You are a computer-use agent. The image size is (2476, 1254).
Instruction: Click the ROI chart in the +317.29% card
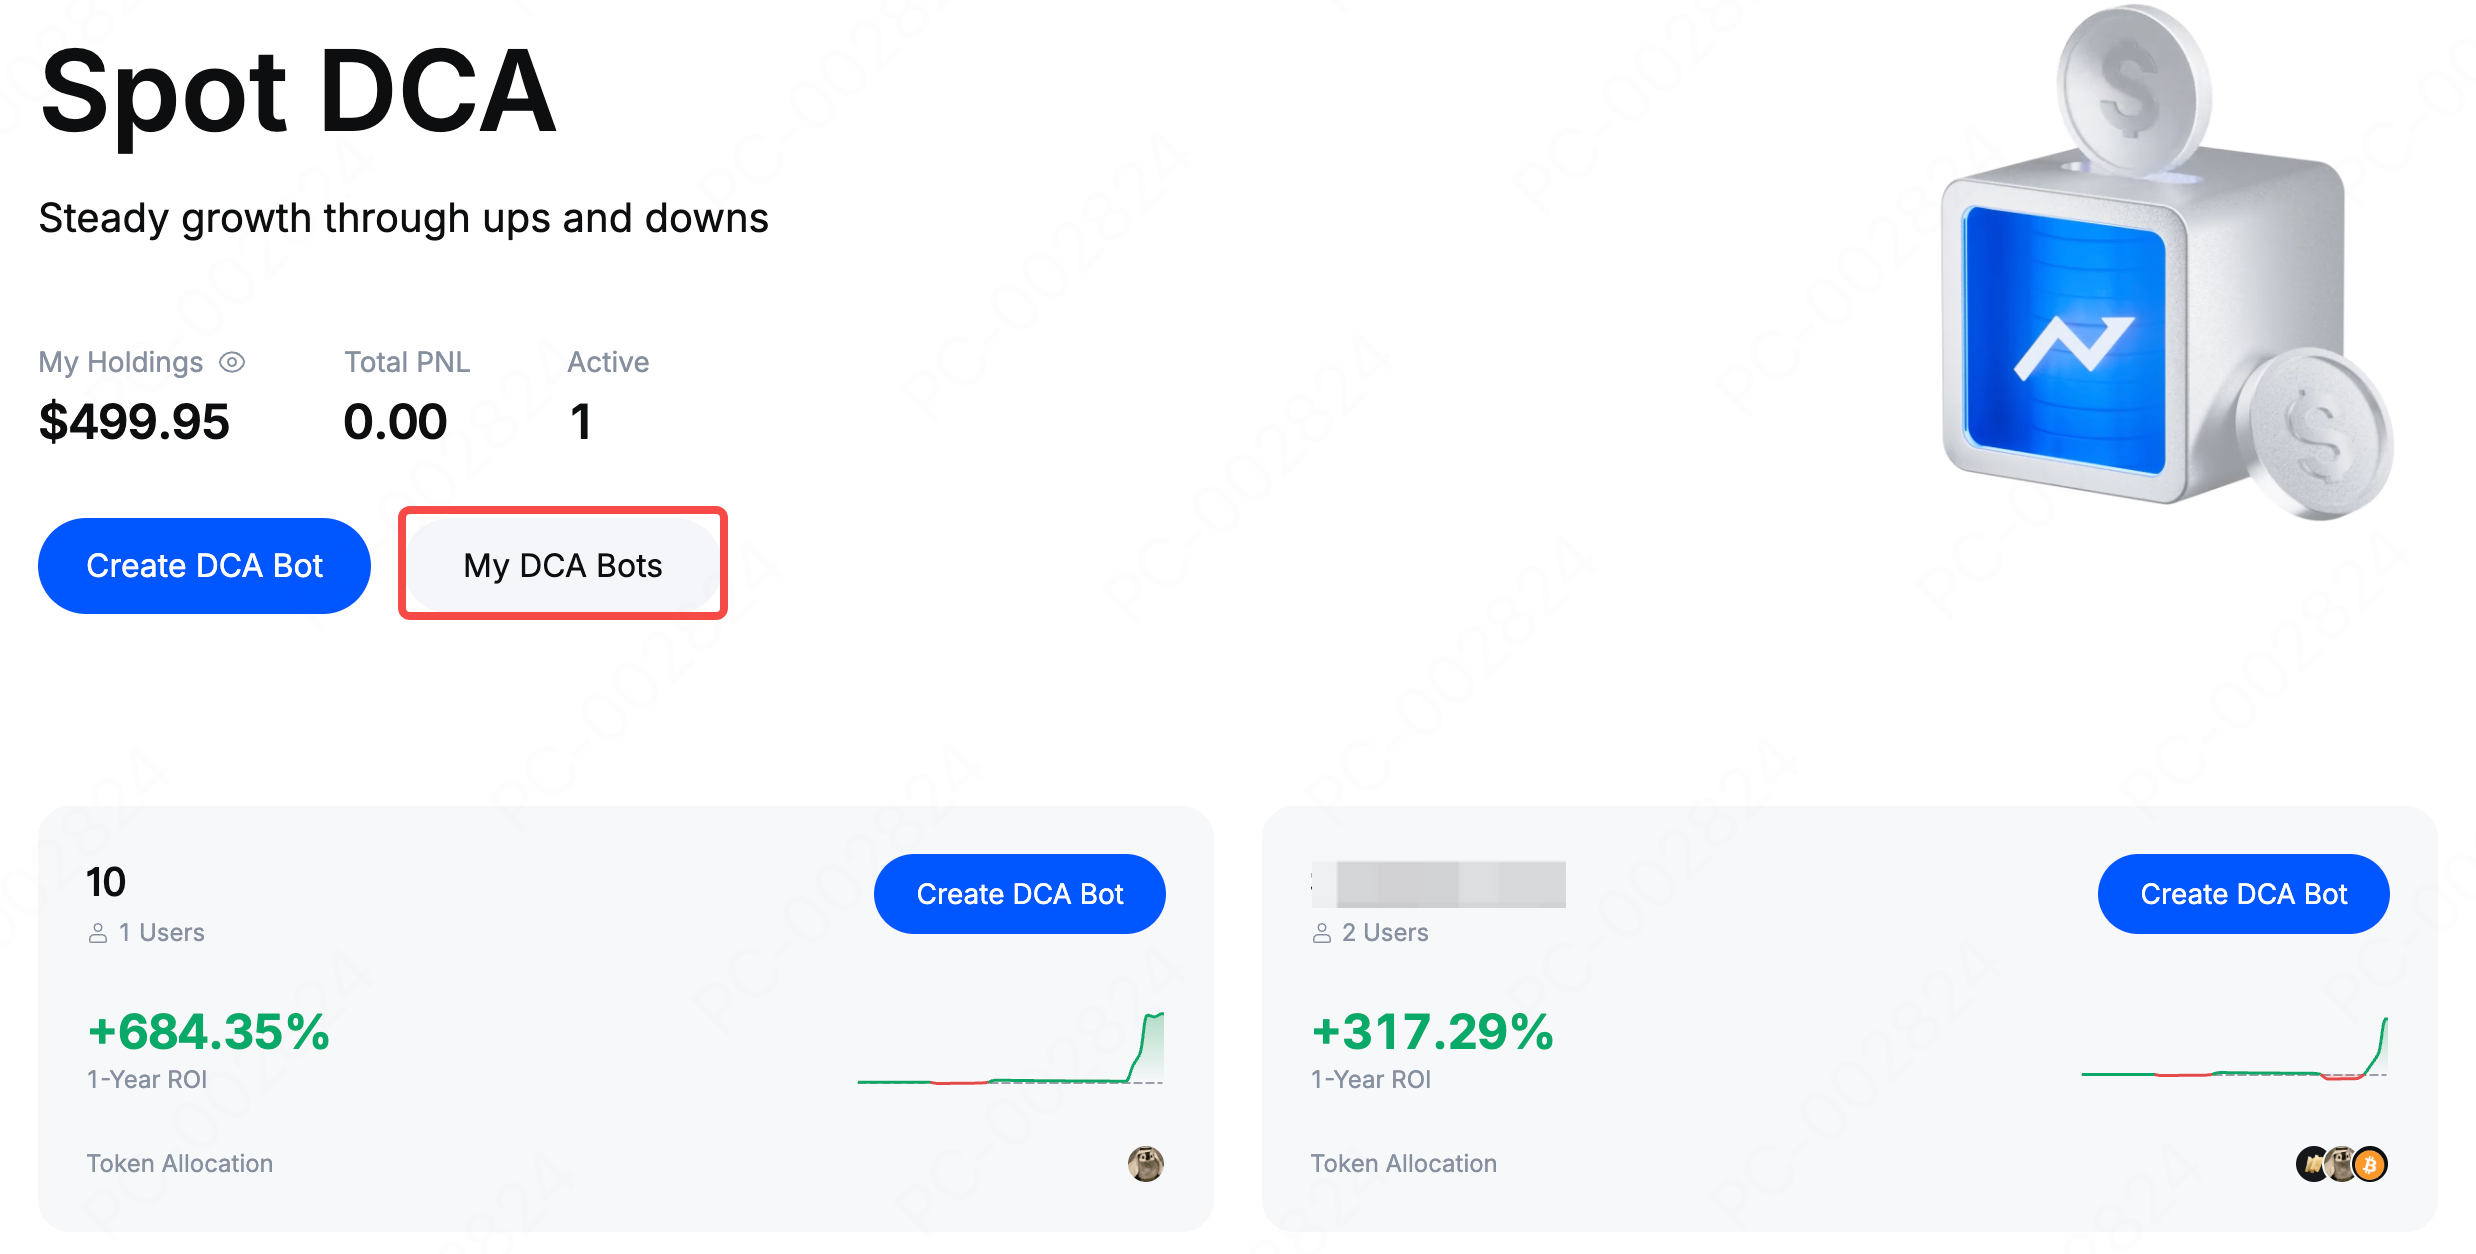[x=2235, y=1050]
